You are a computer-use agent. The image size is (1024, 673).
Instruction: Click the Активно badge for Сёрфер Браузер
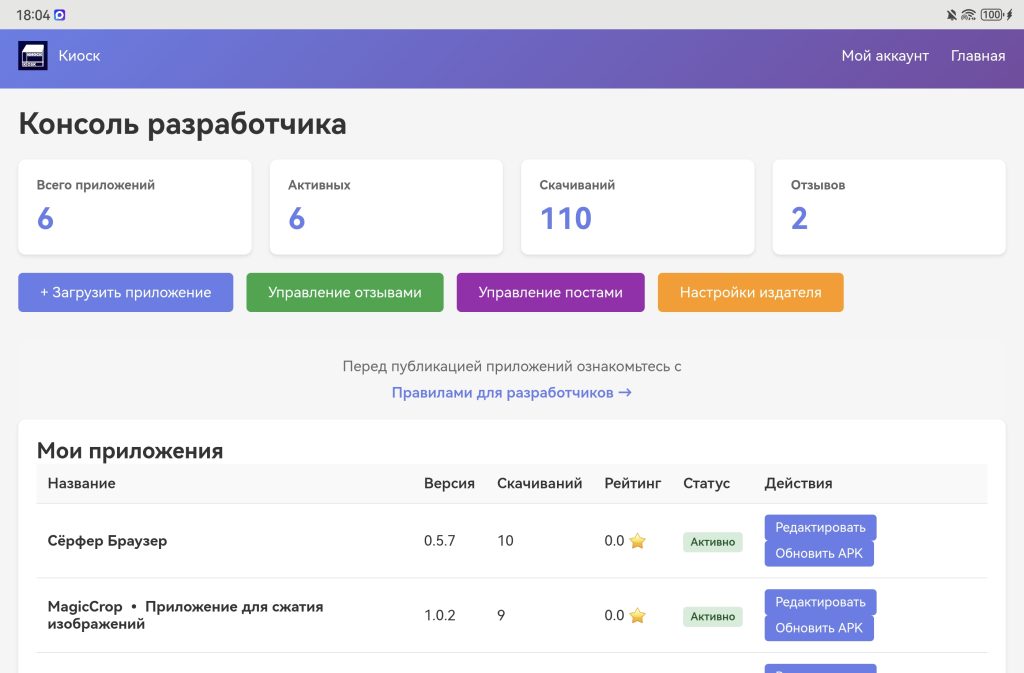tap(712, 542)
